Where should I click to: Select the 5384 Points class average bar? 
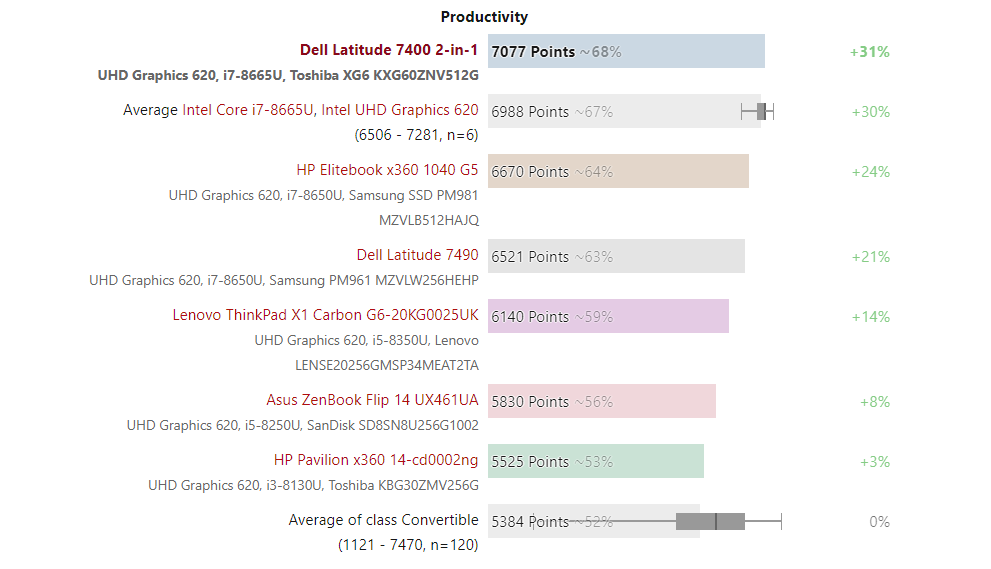click(x=593, y=521)
